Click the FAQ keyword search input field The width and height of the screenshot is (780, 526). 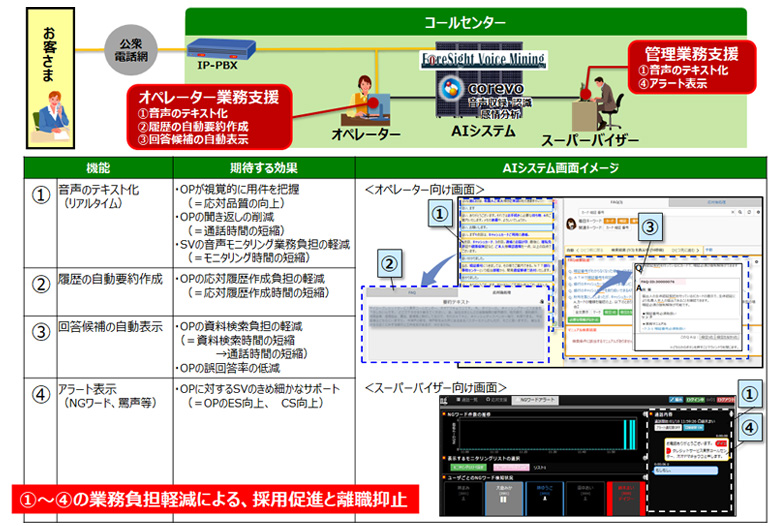[x=655, y=212]
